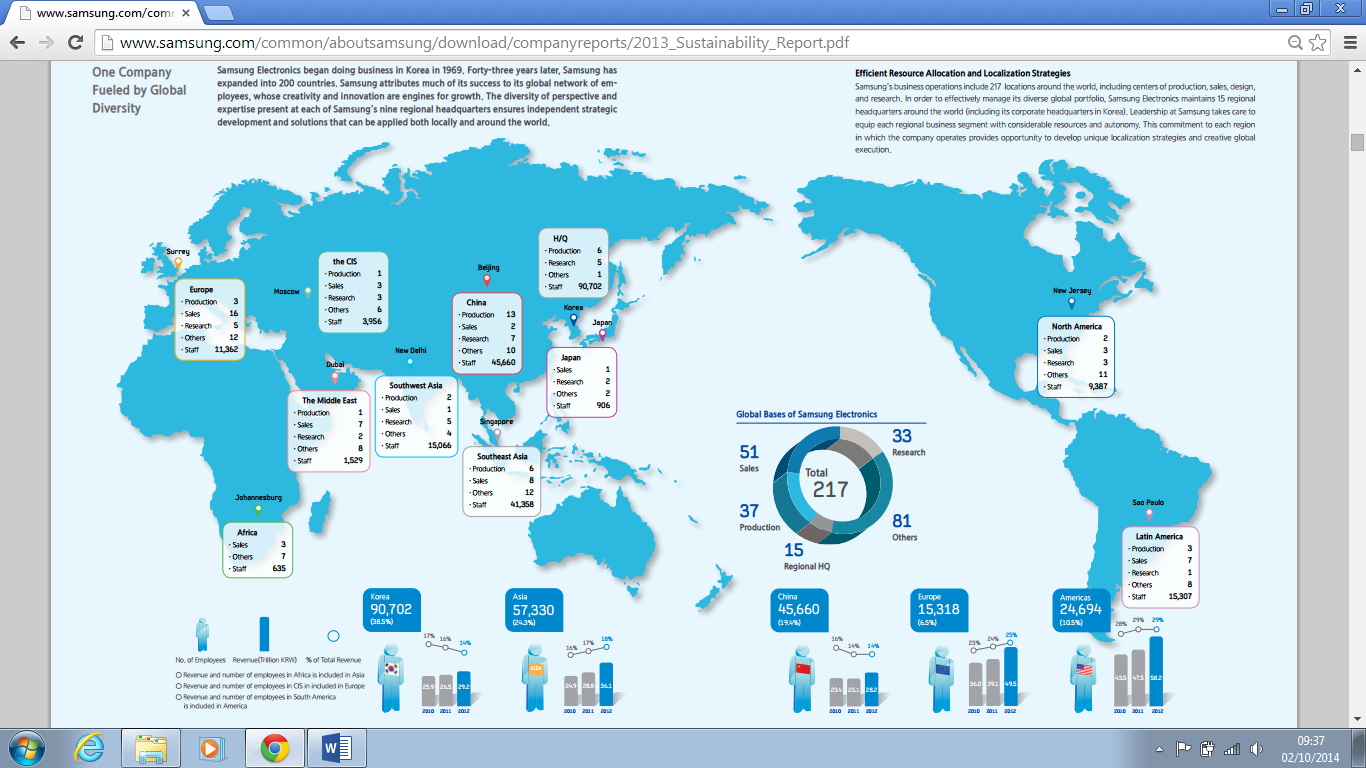Click the scrollbar up arrow
The width and height of the screenshot is (1366, 768).
coord(1357,67)
